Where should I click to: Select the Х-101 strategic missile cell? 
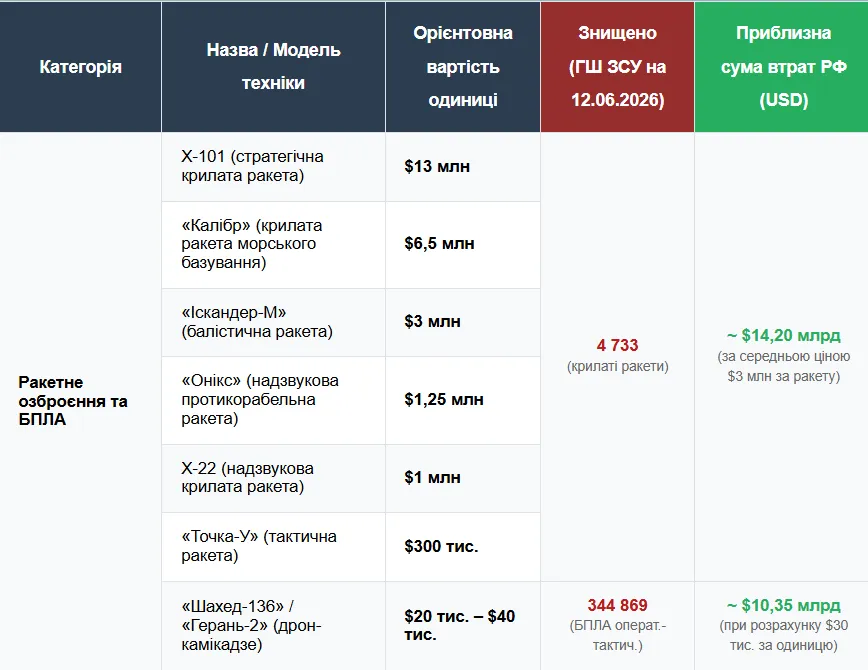(x=273, y=167)
